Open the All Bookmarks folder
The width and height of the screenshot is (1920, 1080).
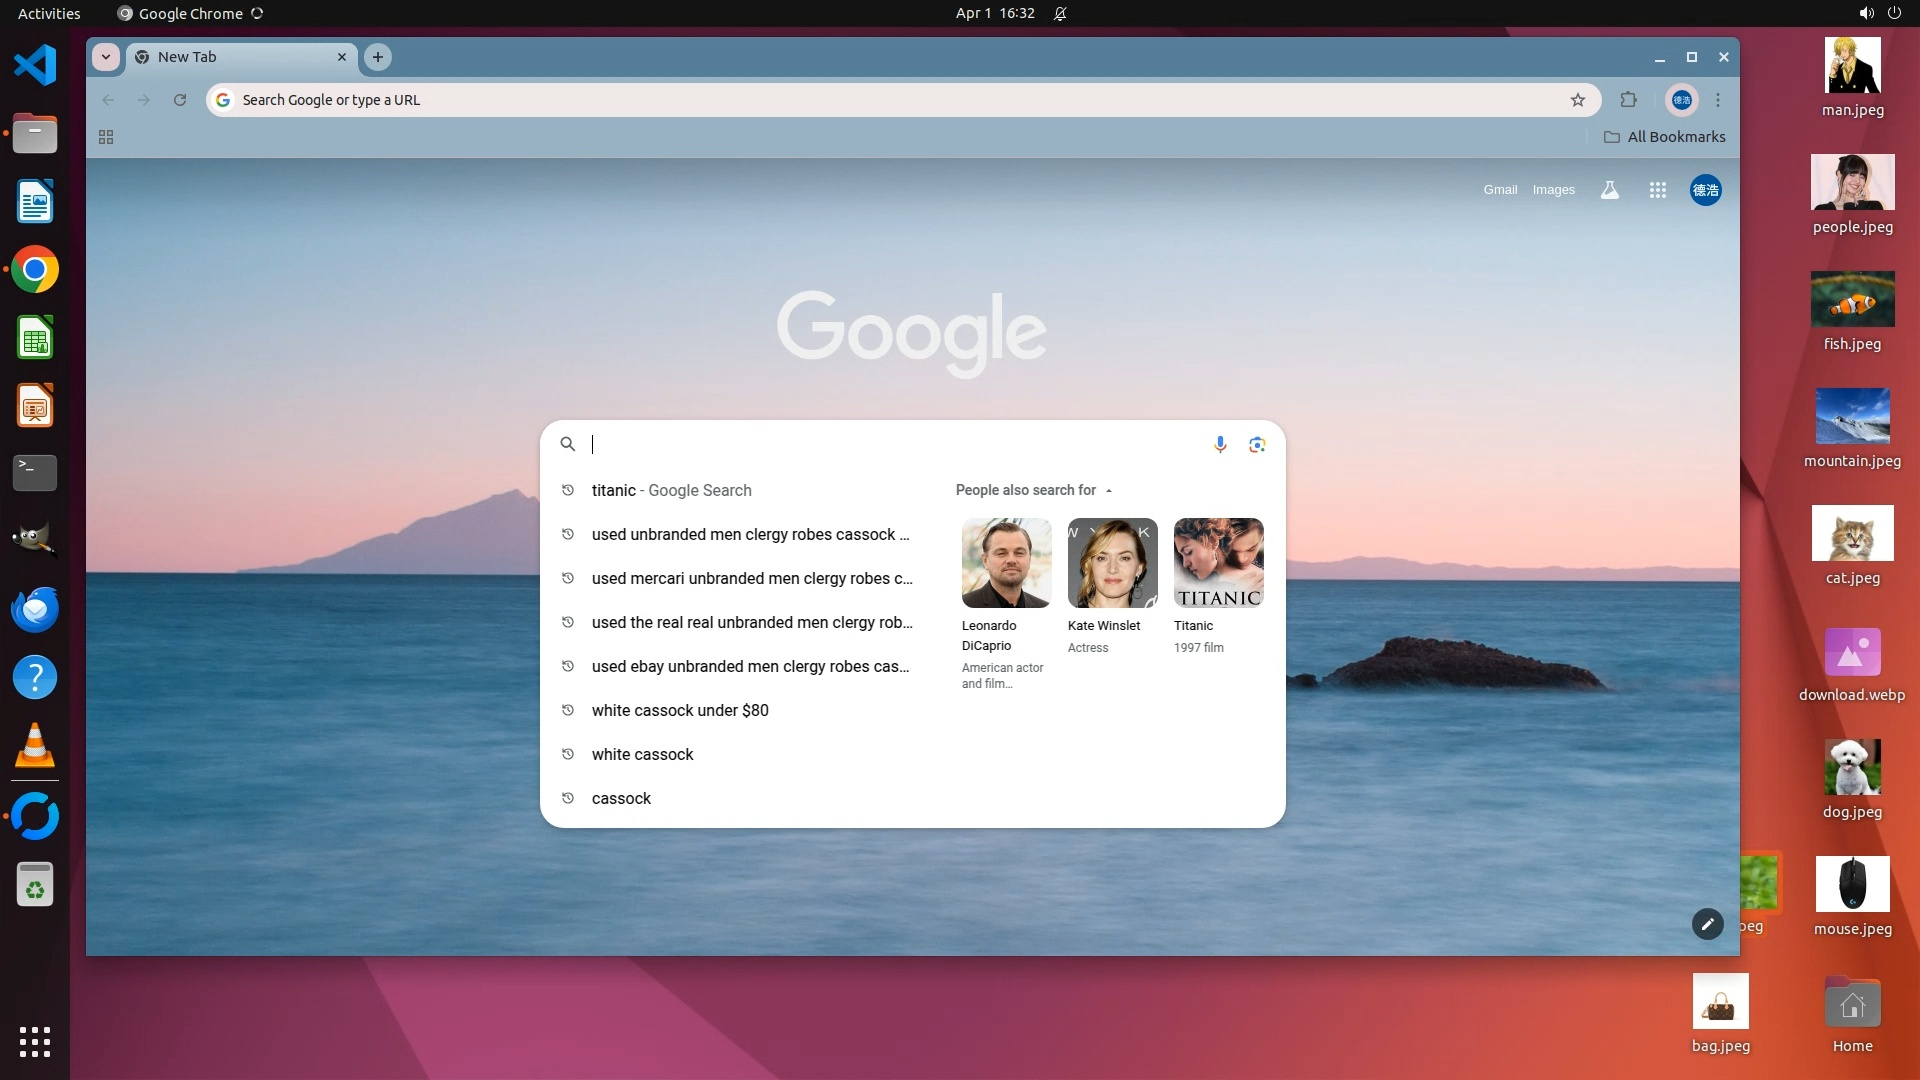(x=1665, y=137)
